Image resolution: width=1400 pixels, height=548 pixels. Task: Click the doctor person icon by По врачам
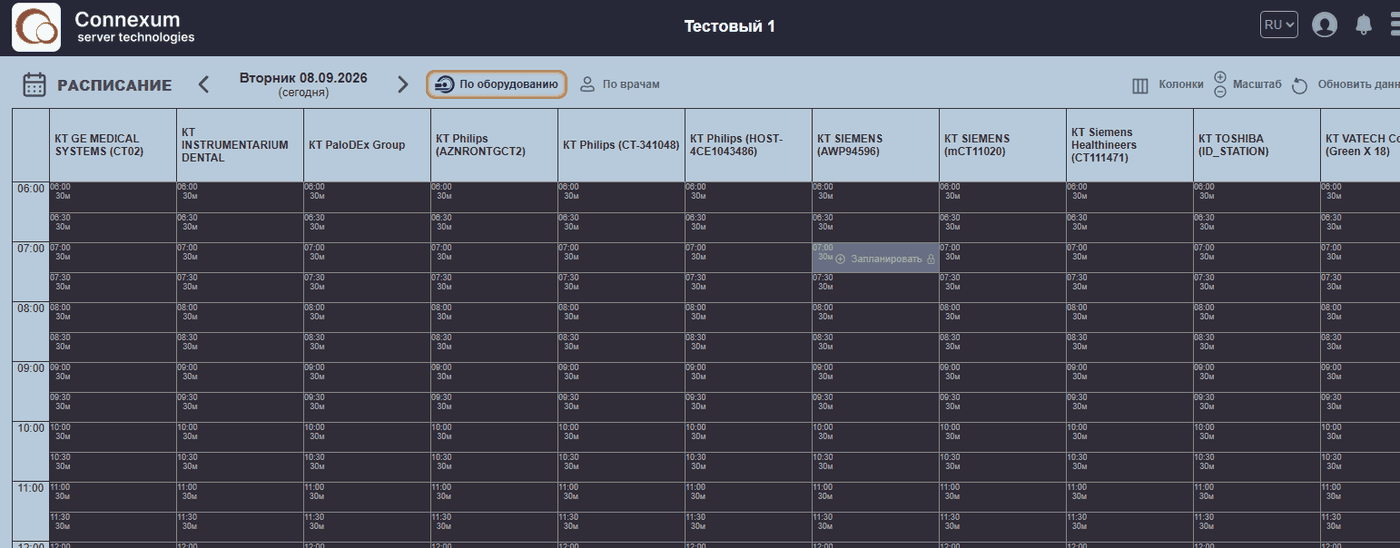588,84
